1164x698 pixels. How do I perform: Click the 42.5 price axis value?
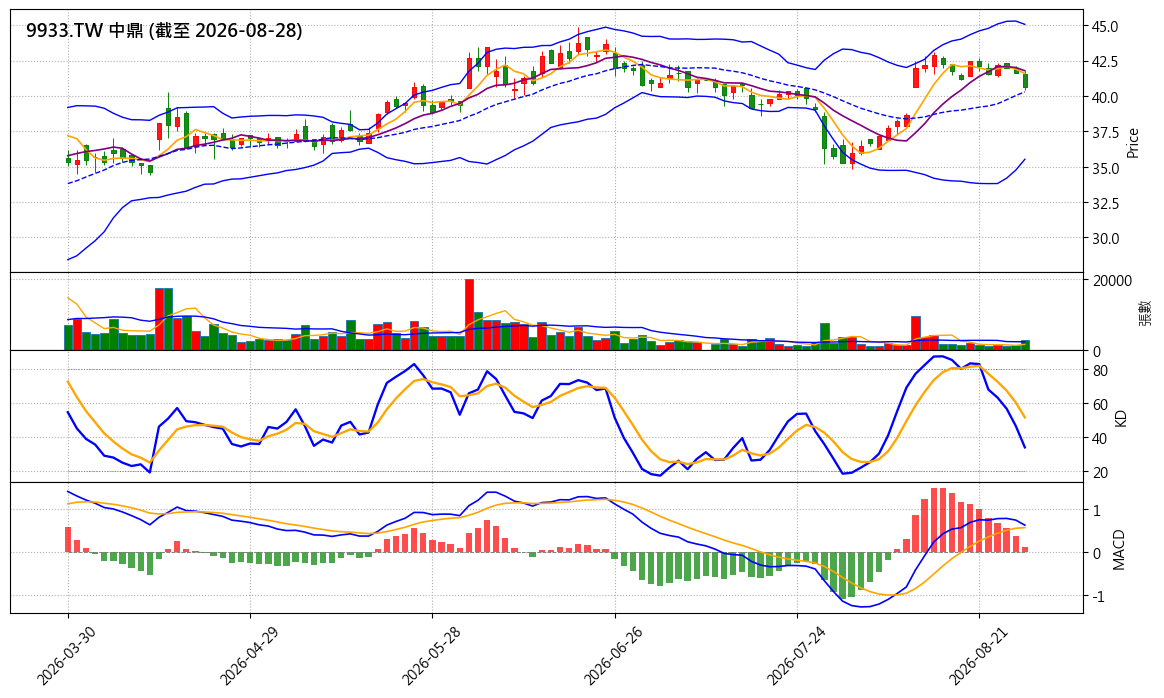1103,62
